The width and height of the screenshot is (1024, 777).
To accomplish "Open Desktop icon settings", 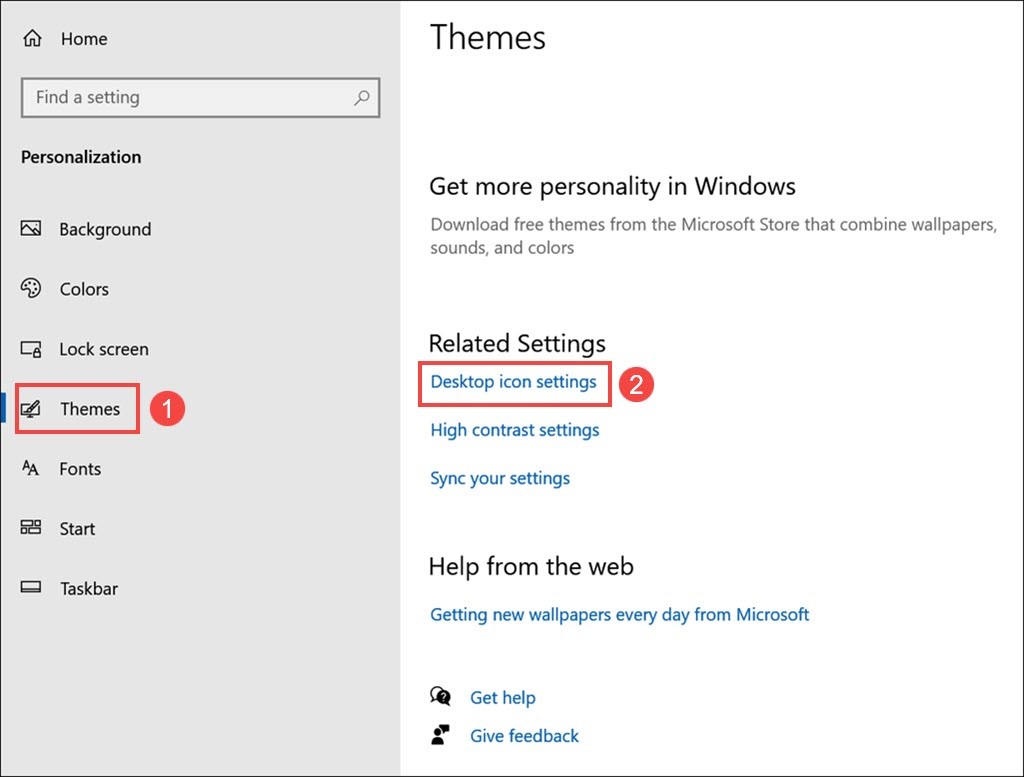I will [x=514, y=383].
